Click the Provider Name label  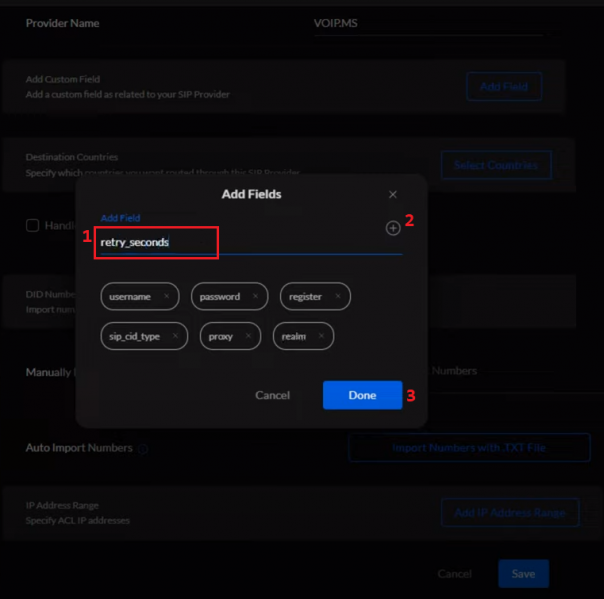pos(62,23)
